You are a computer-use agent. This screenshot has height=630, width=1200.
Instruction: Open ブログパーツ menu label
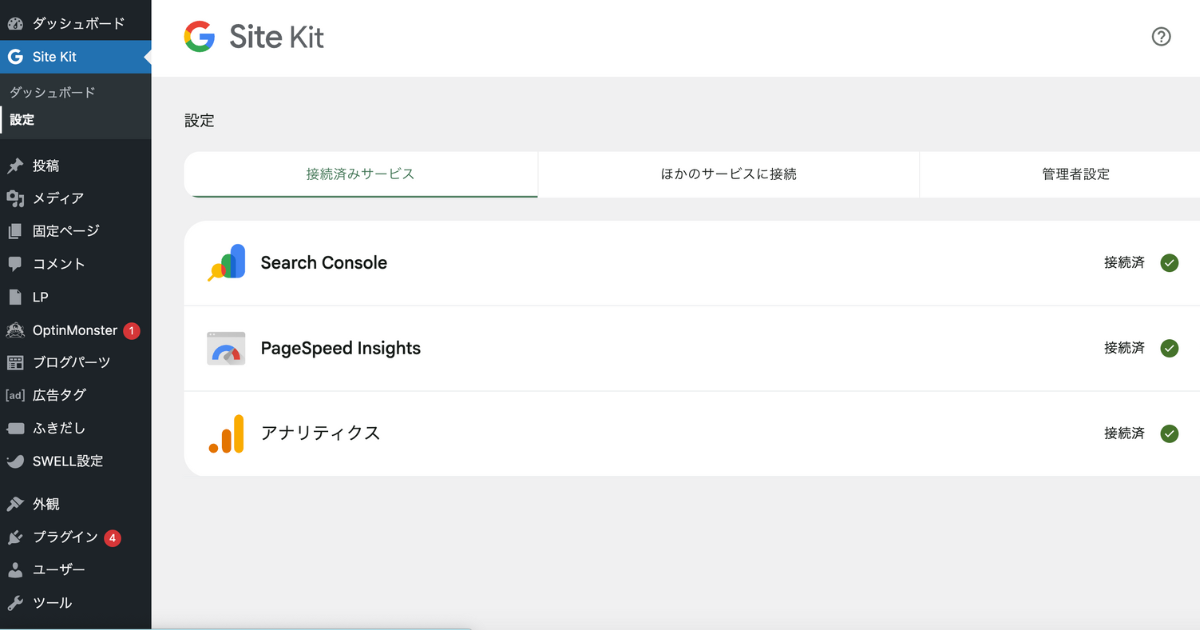[x=72, y=362]
